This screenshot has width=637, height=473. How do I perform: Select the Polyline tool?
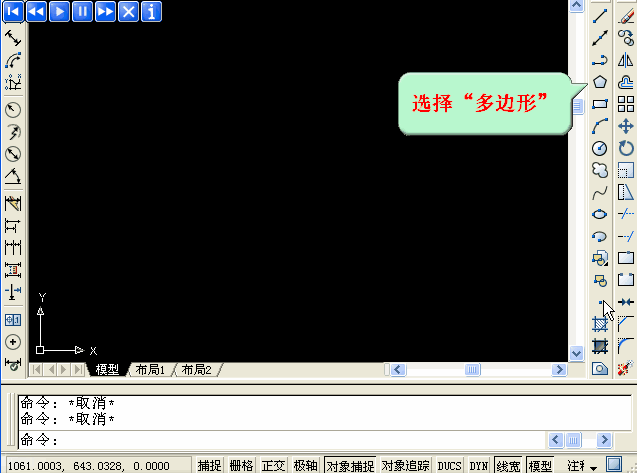tap(600, 60)
